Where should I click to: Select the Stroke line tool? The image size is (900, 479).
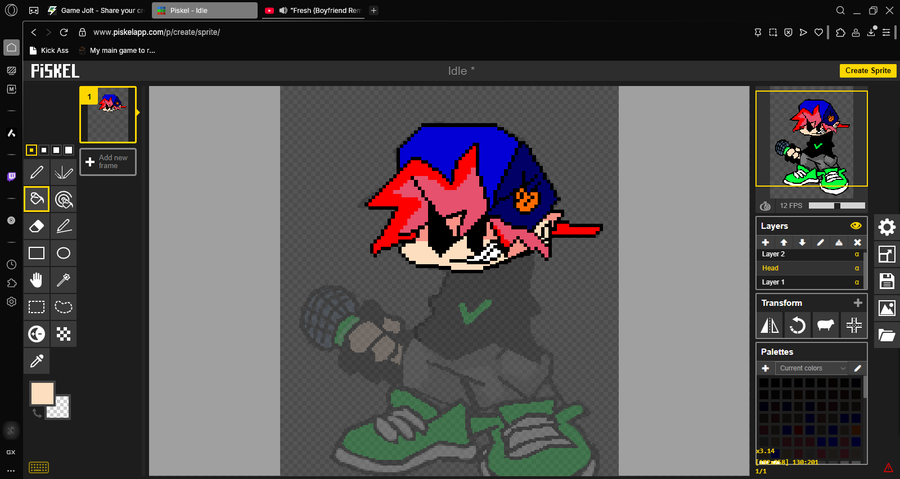click(x=64, y=226)
